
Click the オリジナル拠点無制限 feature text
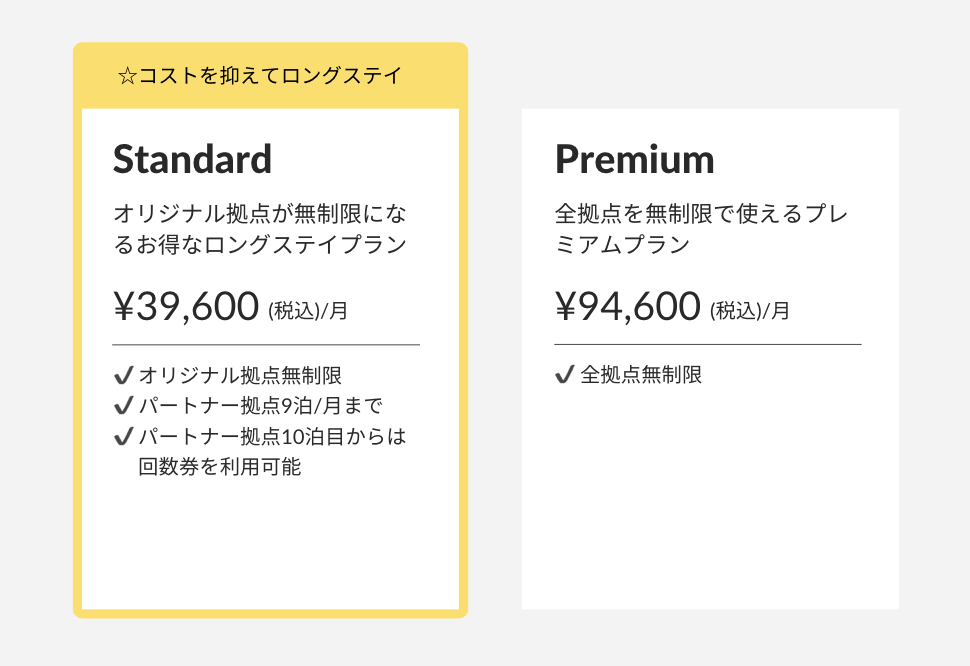click(240, 376)
